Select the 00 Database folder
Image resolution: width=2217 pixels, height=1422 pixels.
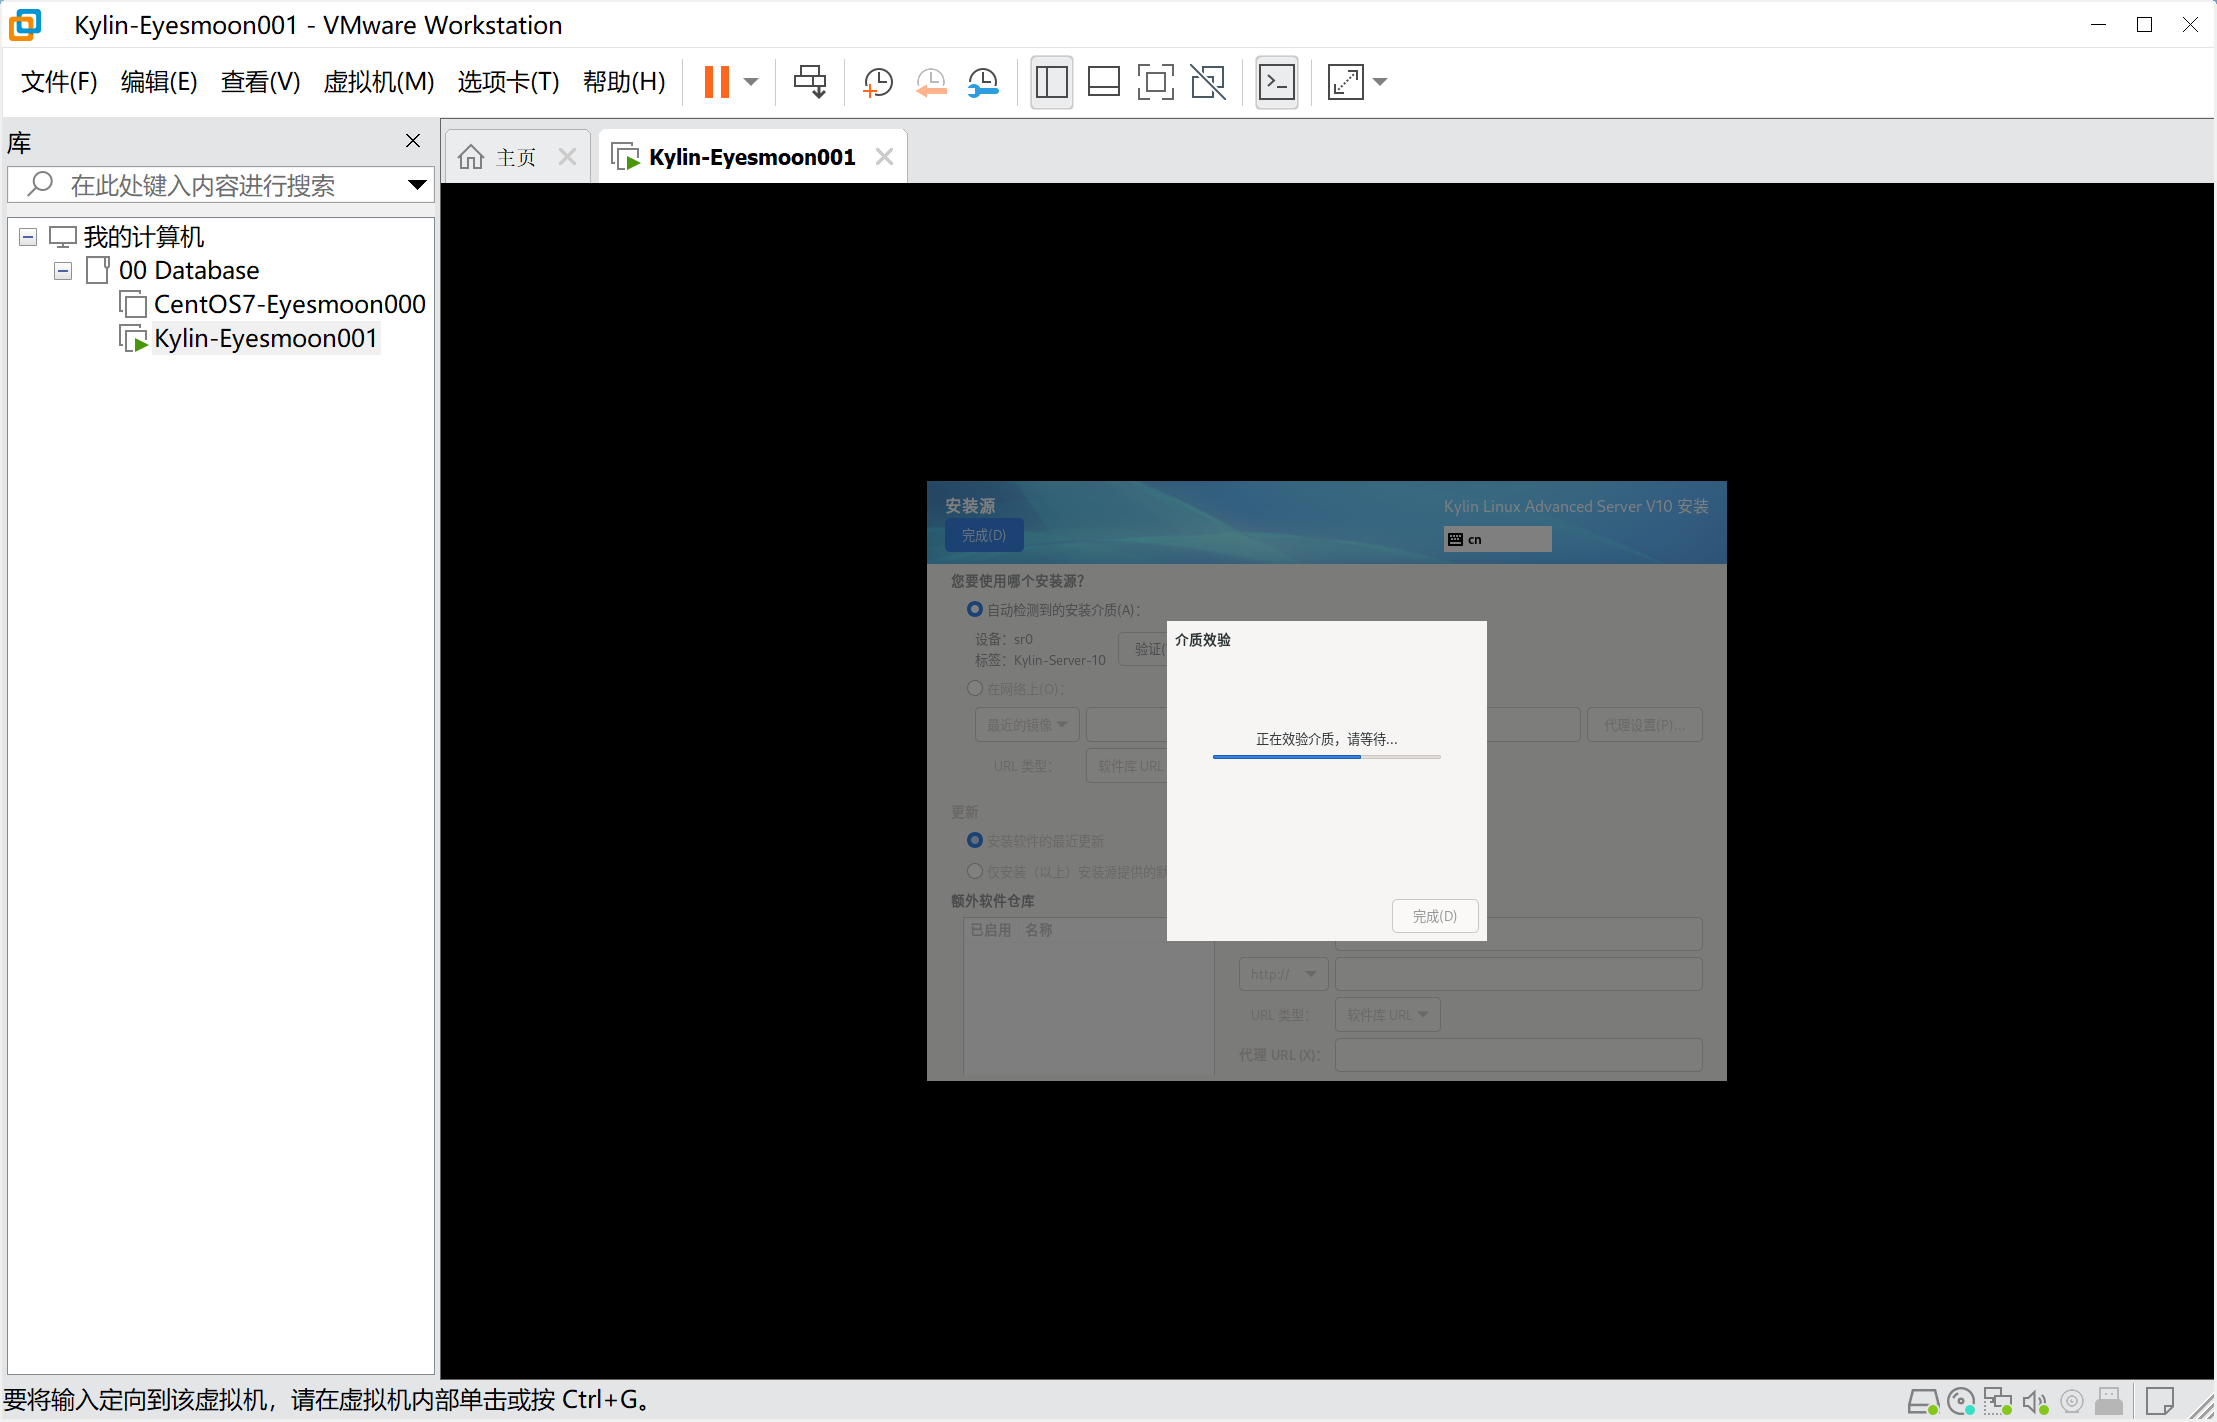(x=189, y=271)
